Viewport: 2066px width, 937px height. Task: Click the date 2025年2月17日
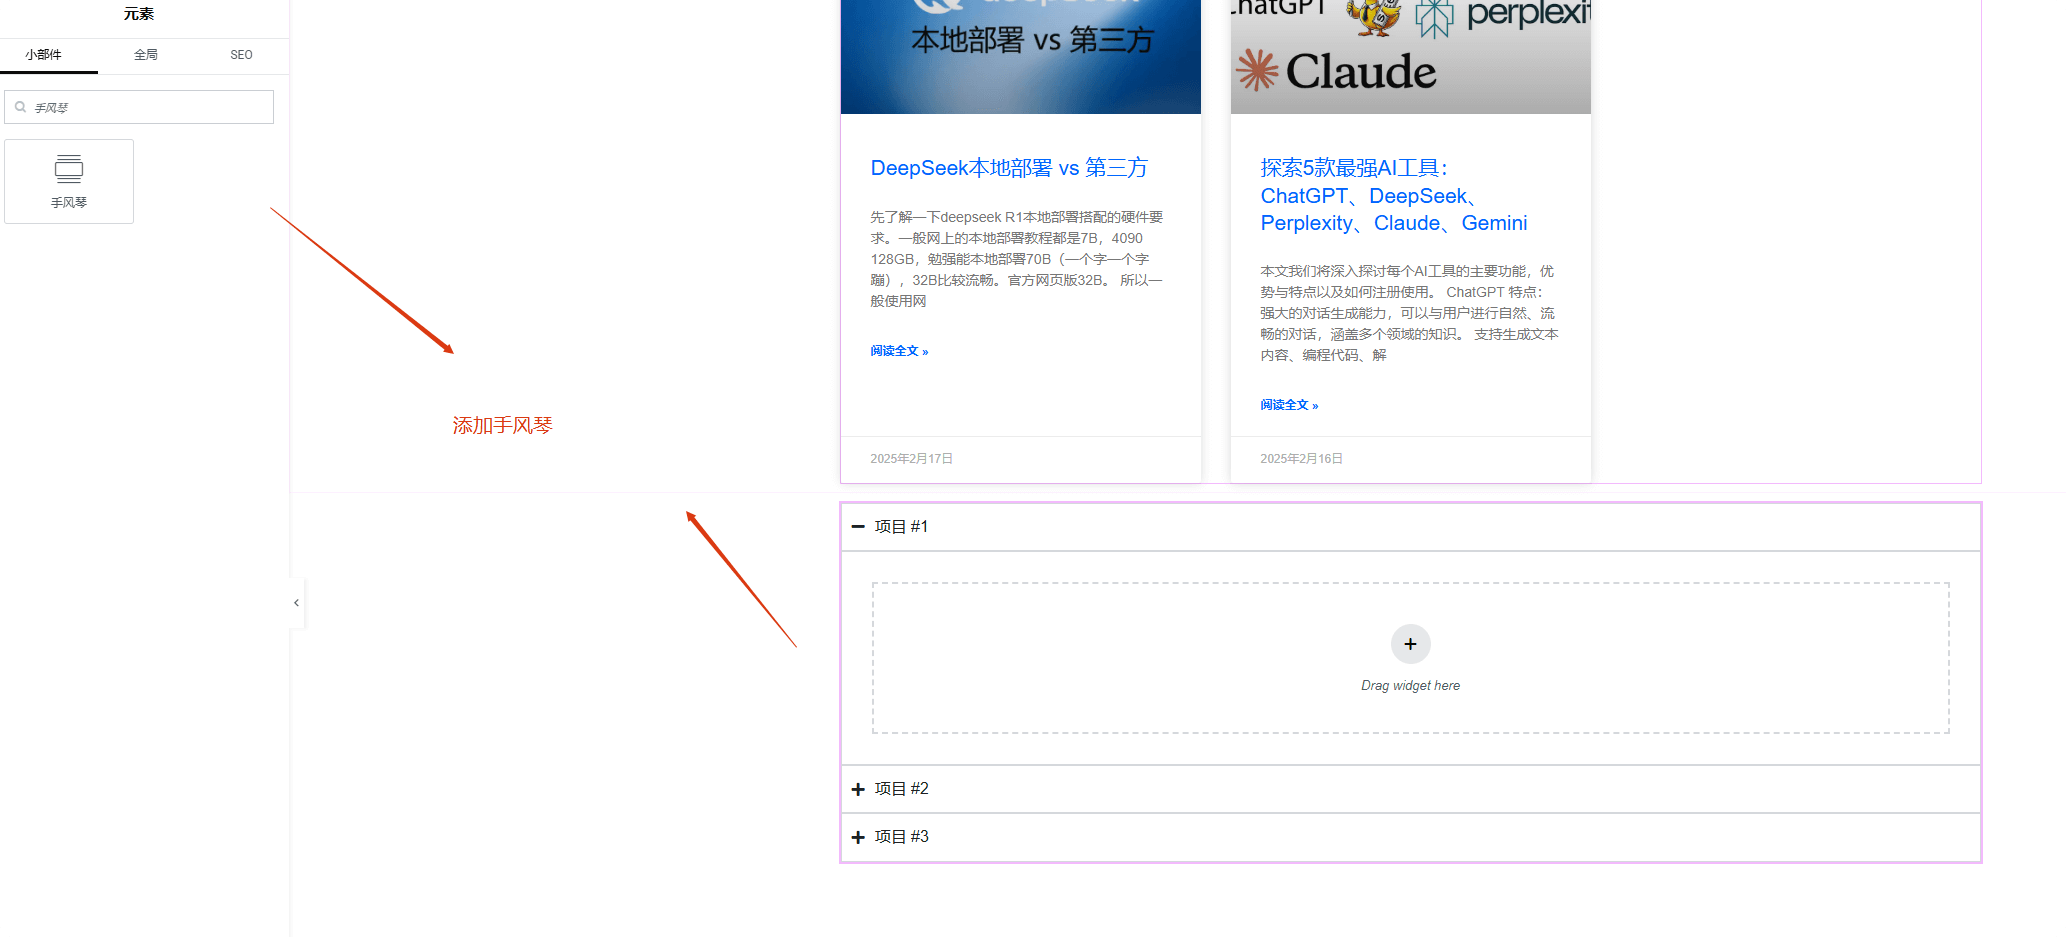[x=911, y=459]
